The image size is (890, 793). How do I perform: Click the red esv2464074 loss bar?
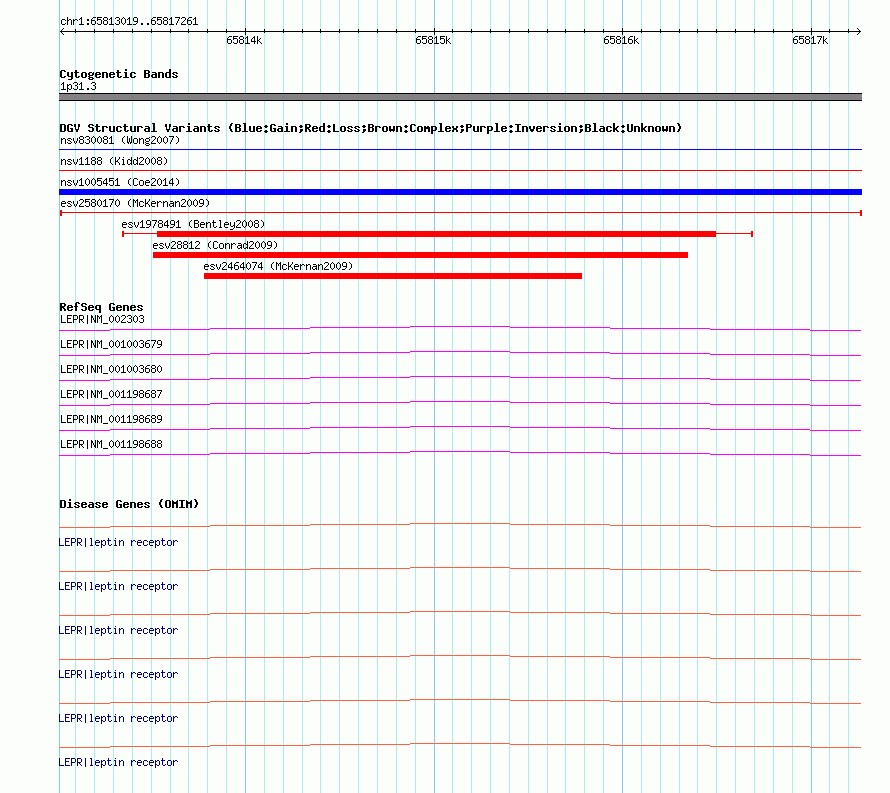point(393,276)
